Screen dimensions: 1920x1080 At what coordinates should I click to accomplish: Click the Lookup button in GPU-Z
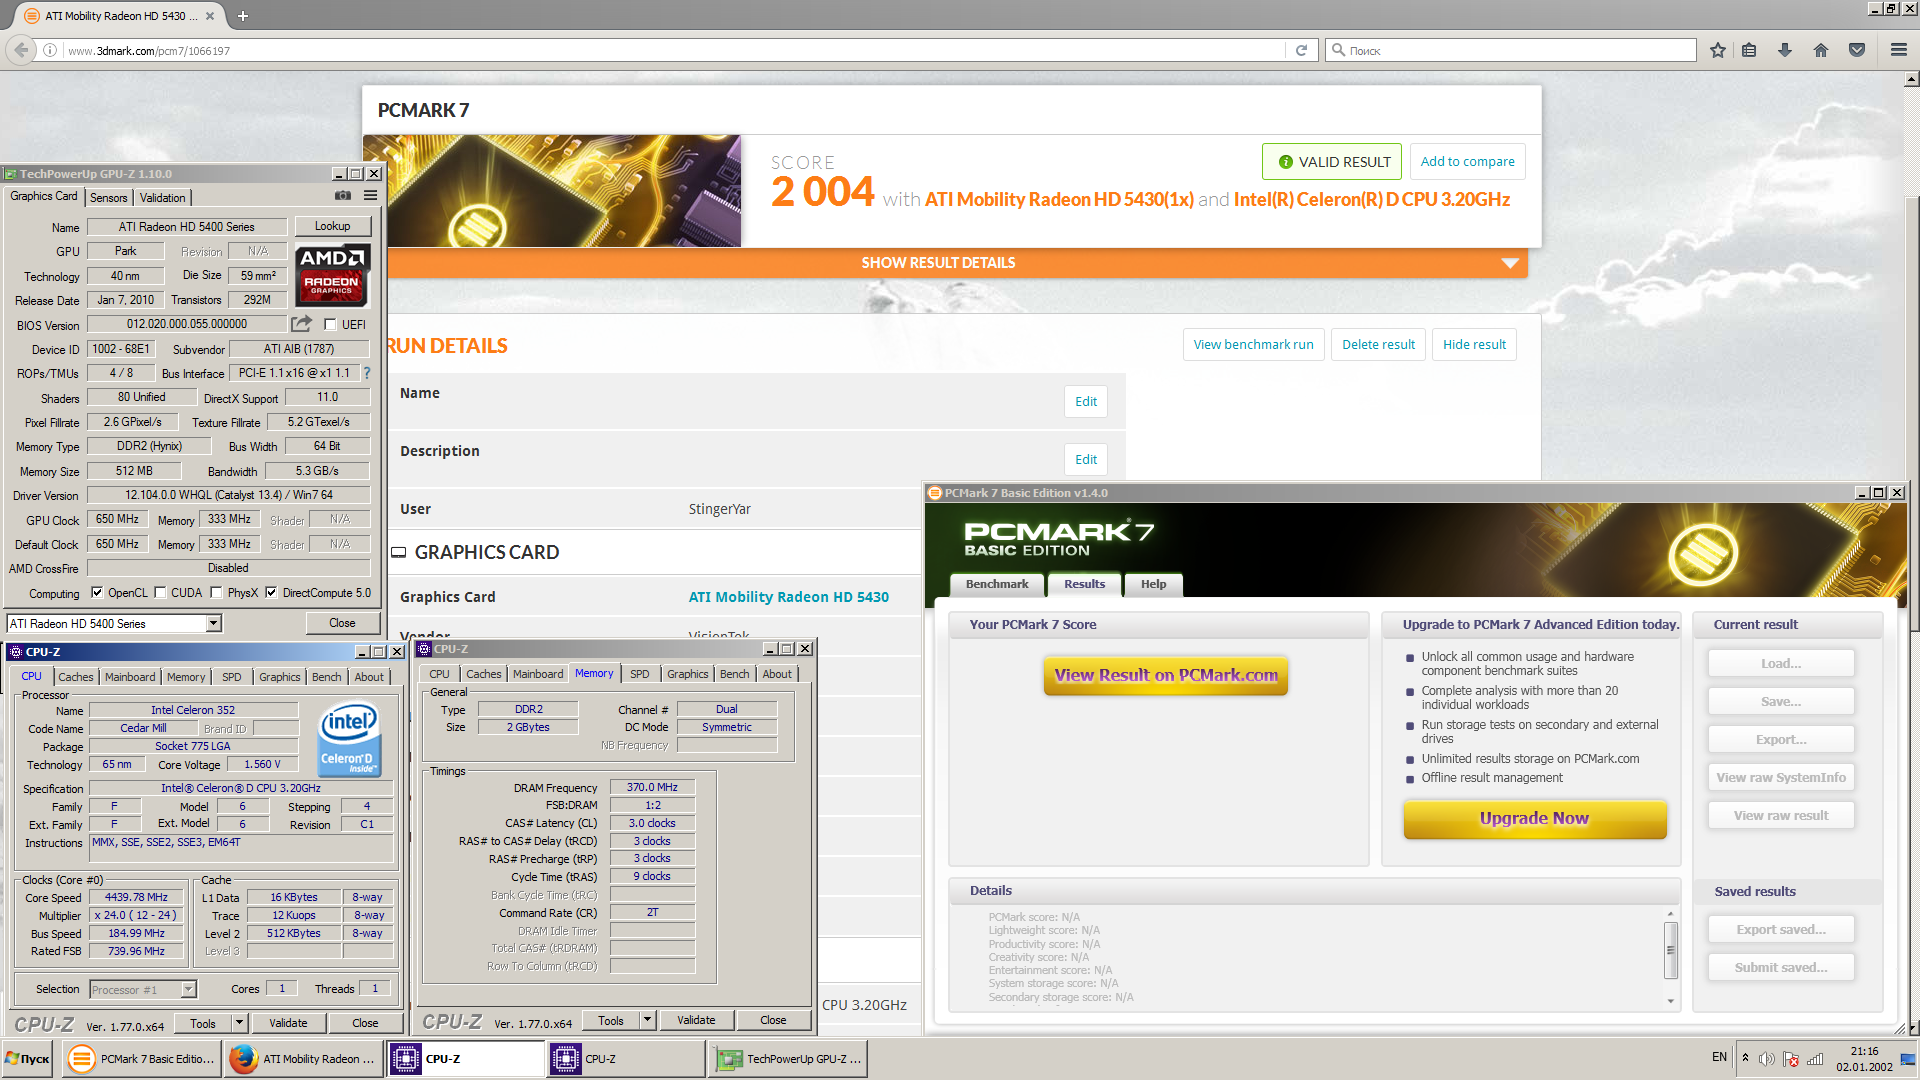333,226
